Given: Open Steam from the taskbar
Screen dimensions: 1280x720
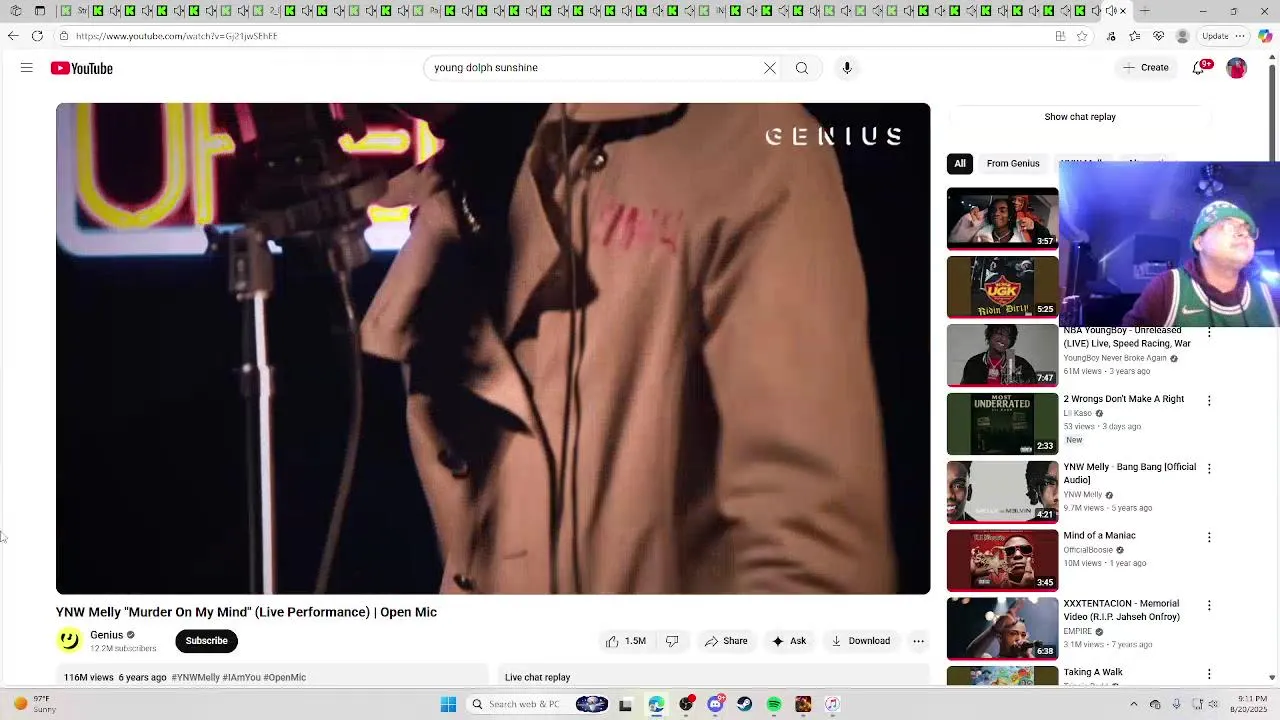Looking at the screenshot, I should 745,704.
